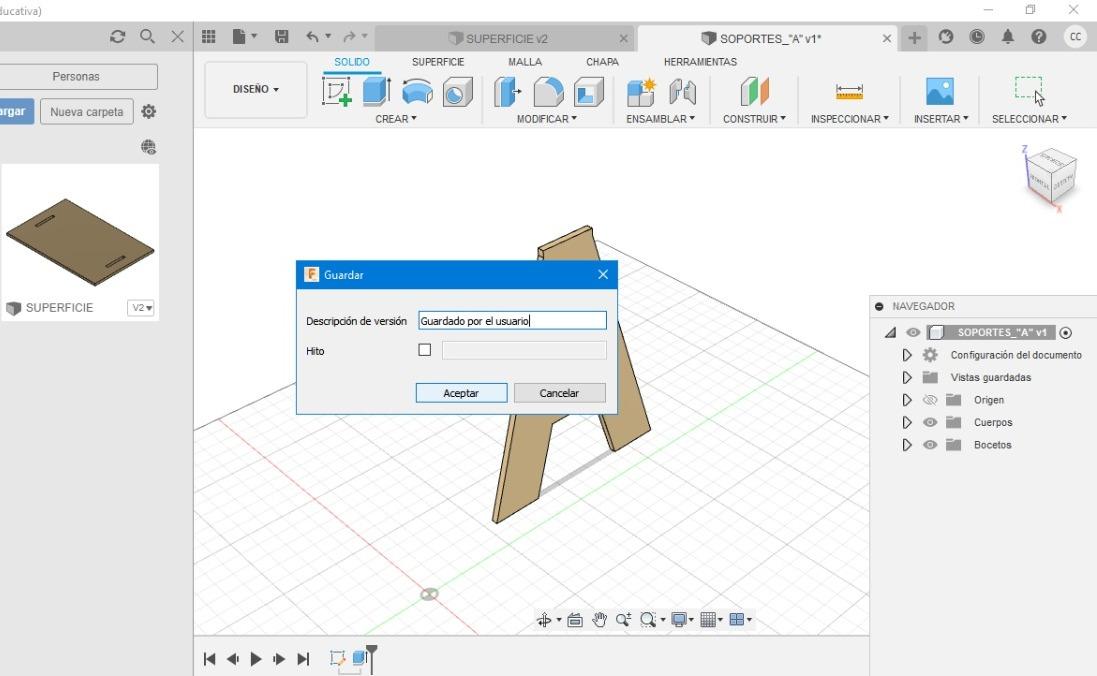Viewport: 1097px width, 676px height.
Task: Select the Pan hand tool
Action: pos(600,619)
